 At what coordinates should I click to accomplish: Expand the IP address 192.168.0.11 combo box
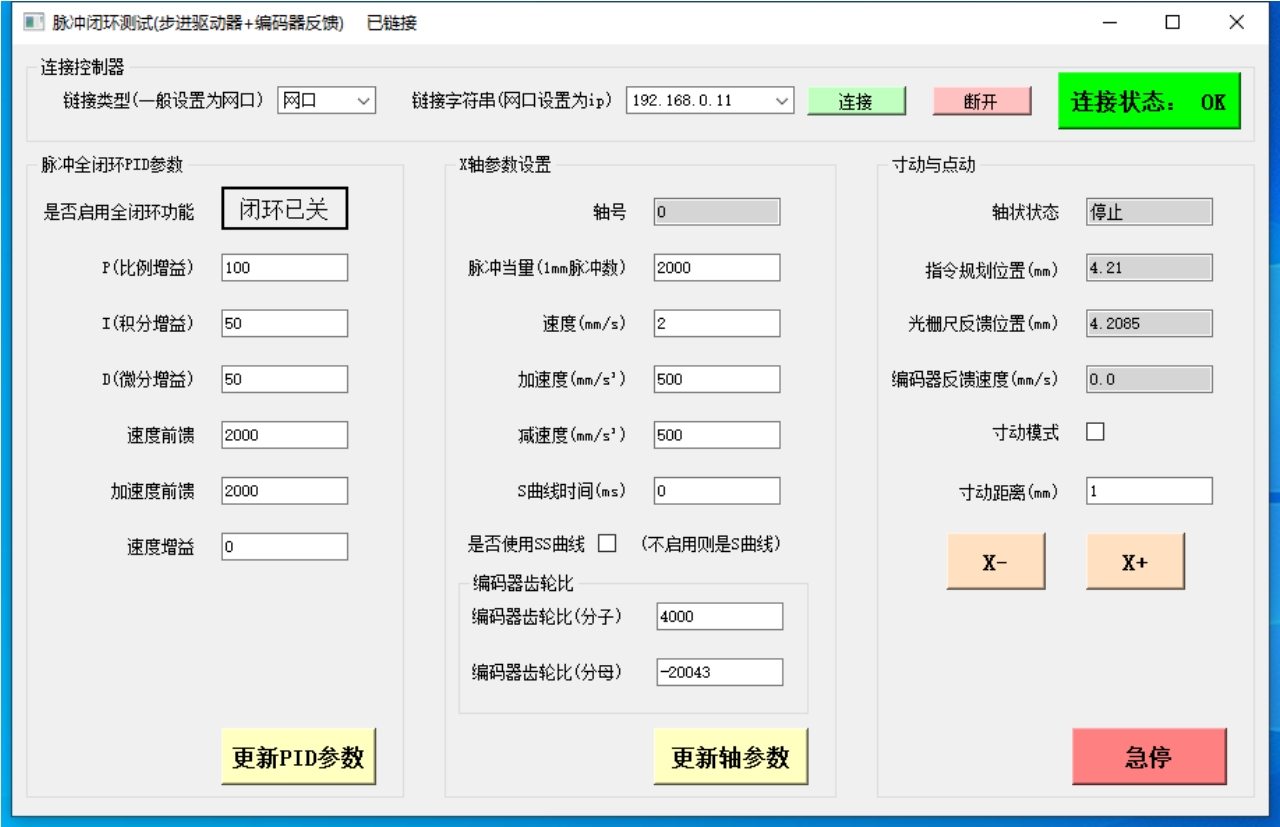(710, 100)
